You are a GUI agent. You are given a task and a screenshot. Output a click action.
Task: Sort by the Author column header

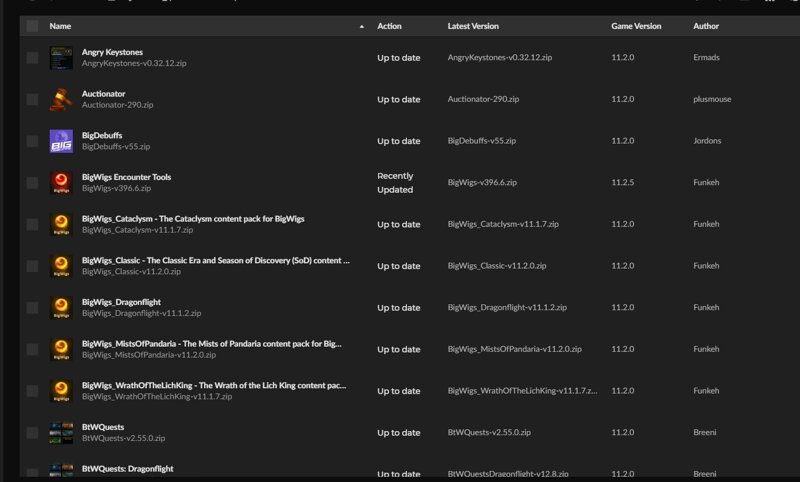coord(706,26)
